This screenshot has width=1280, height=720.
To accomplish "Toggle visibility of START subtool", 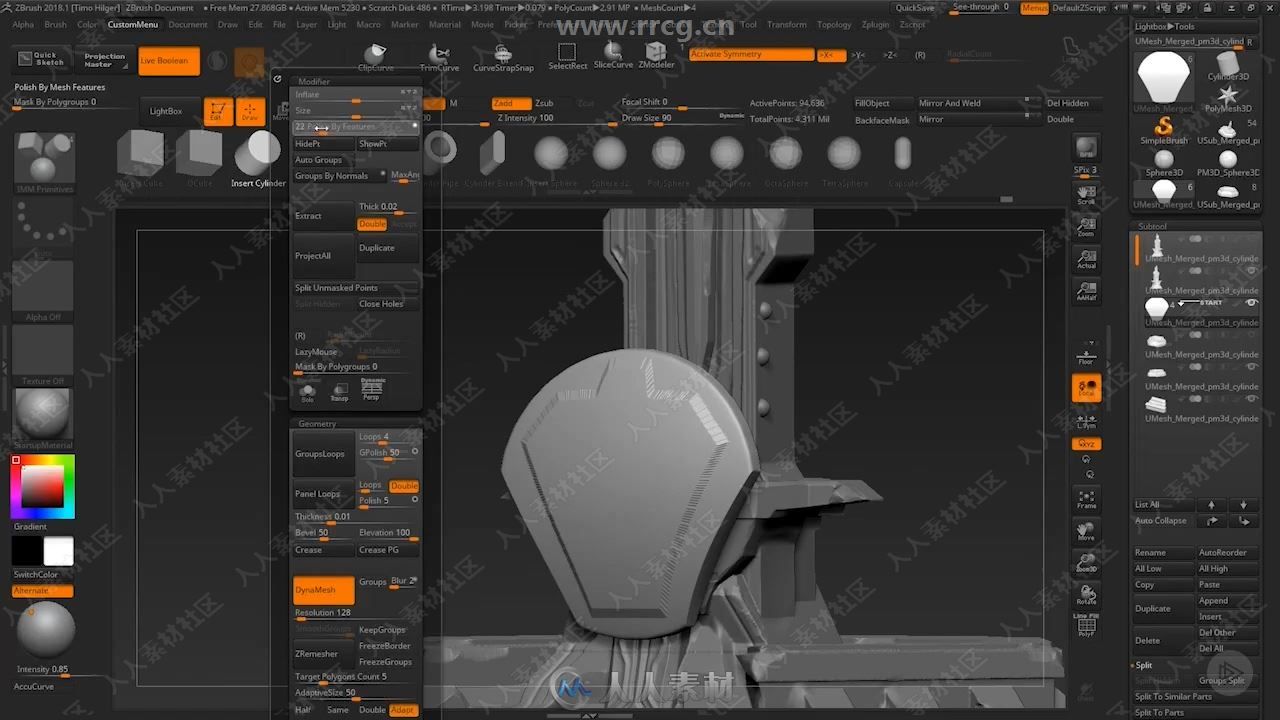I will click(x=1251, y=302).
